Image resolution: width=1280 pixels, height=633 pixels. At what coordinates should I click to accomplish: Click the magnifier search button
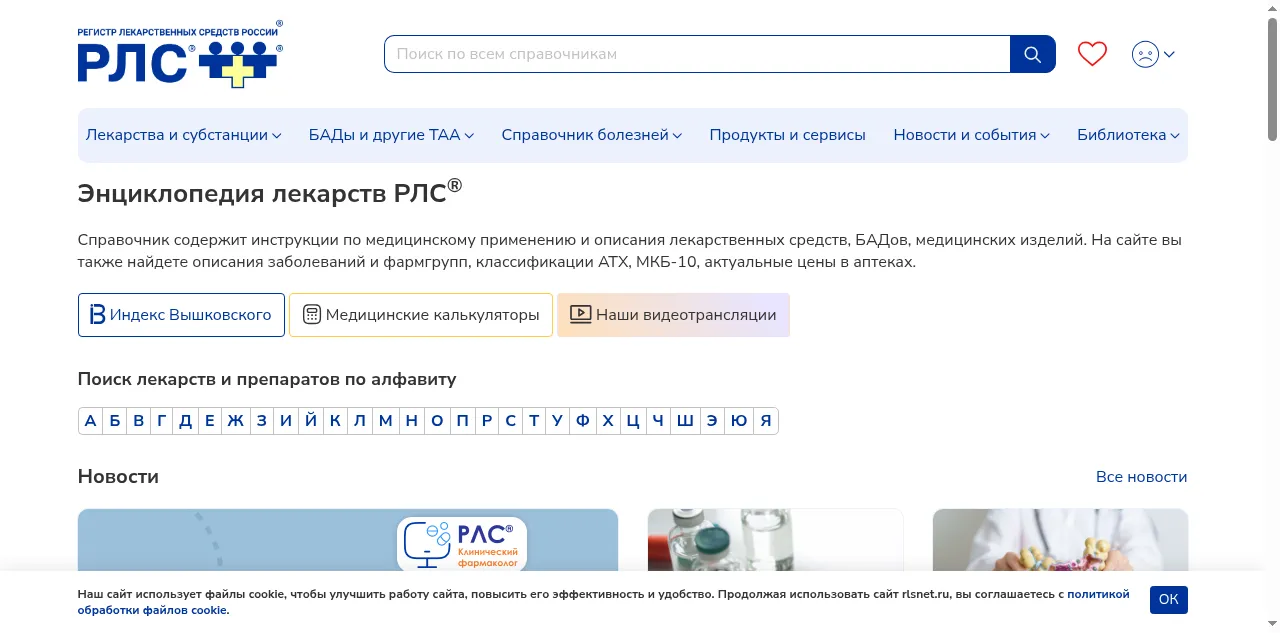tap(1033, 54)
